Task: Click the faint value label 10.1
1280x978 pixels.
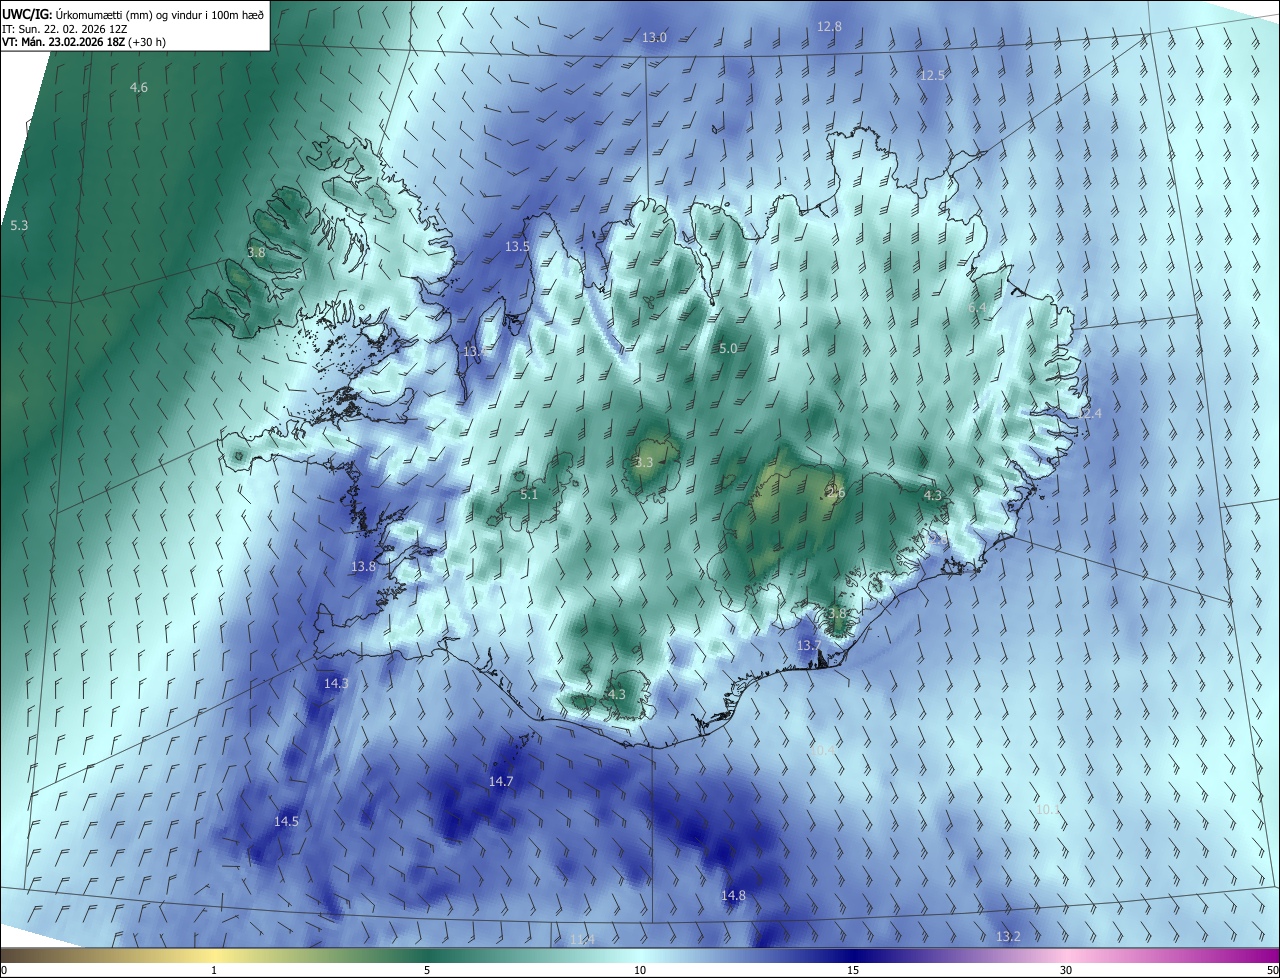Action: (1048, 809)
